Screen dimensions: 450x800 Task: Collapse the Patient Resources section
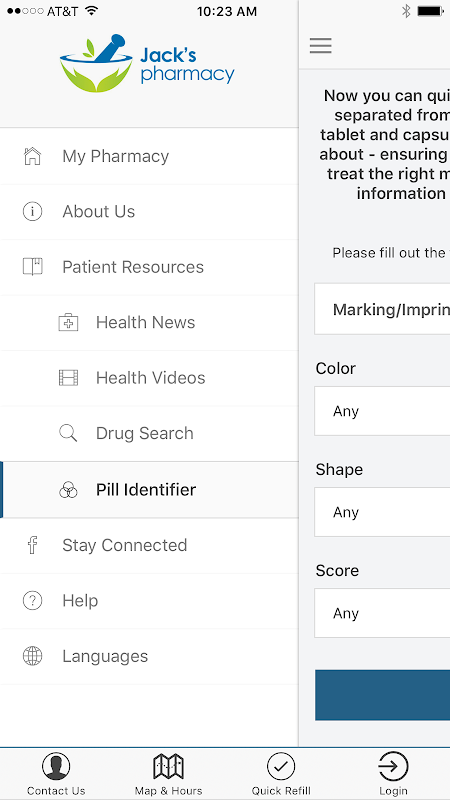pyautogui.click(x=149, y=267)
